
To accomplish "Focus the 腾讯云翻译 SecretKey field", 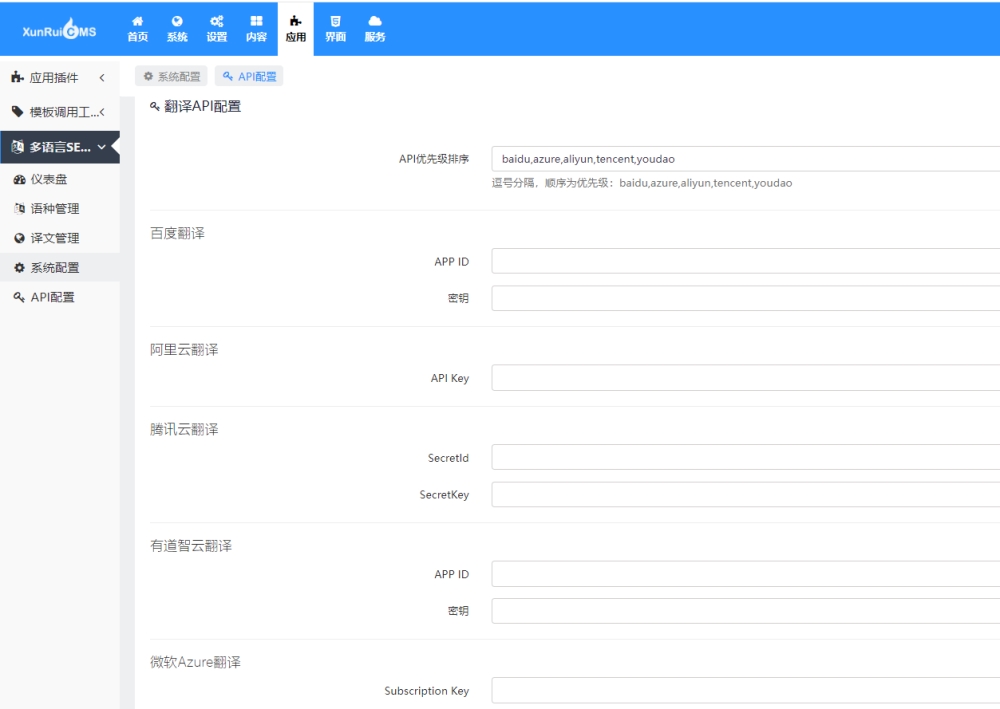I will tap(746, 494).
